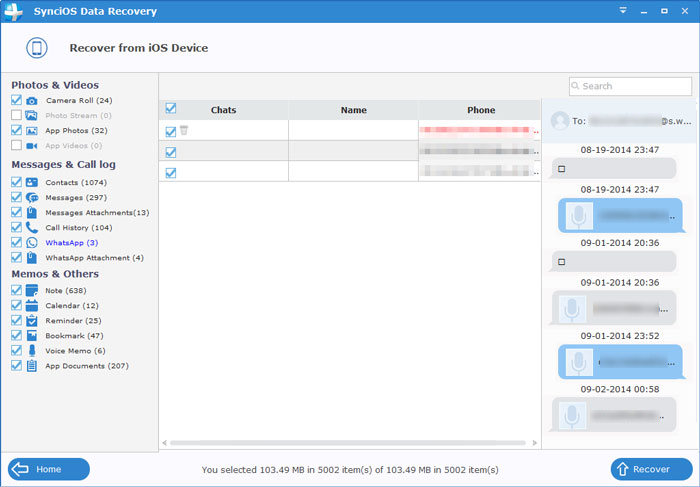Toggle the select-all checkbox in Chats header

(x=170, y=109)
